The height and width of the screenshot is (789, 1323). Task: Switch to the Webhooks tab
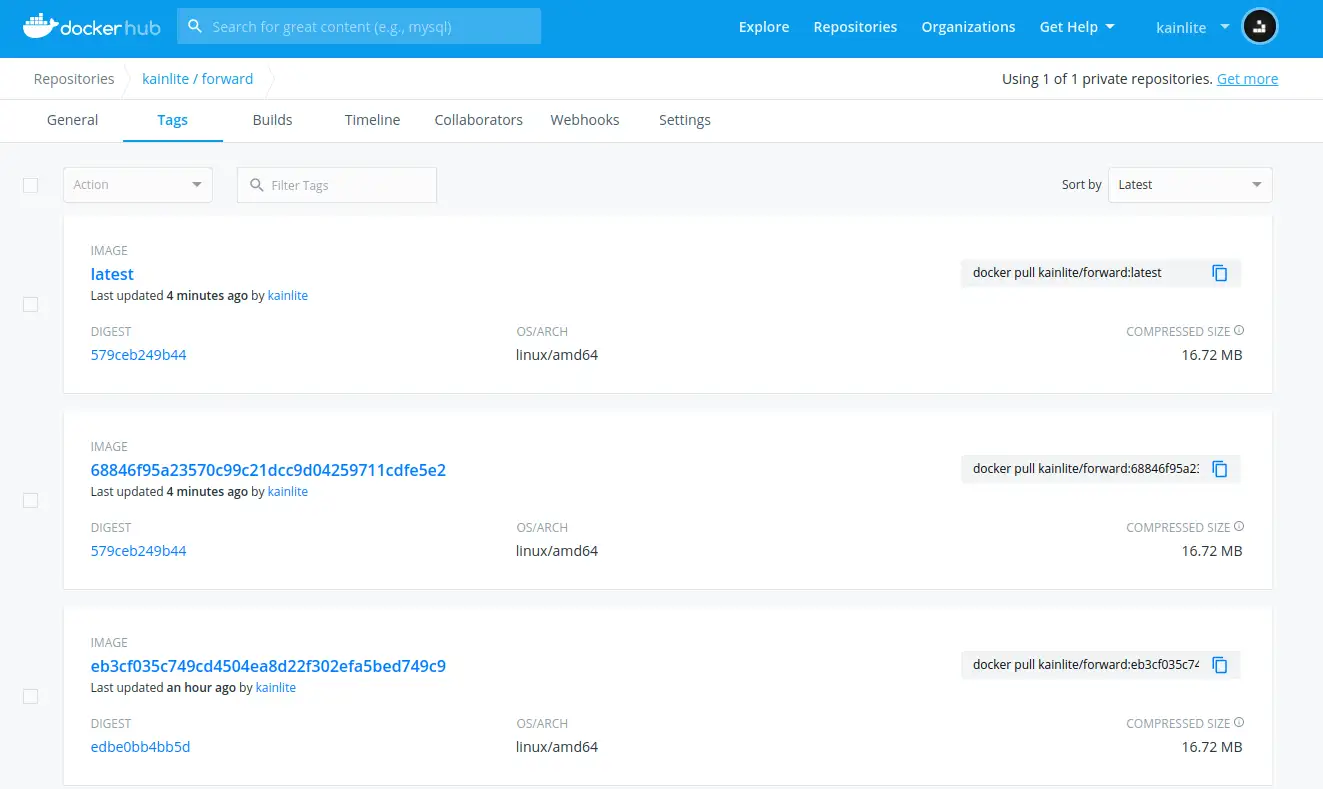(x=585, y=120)
